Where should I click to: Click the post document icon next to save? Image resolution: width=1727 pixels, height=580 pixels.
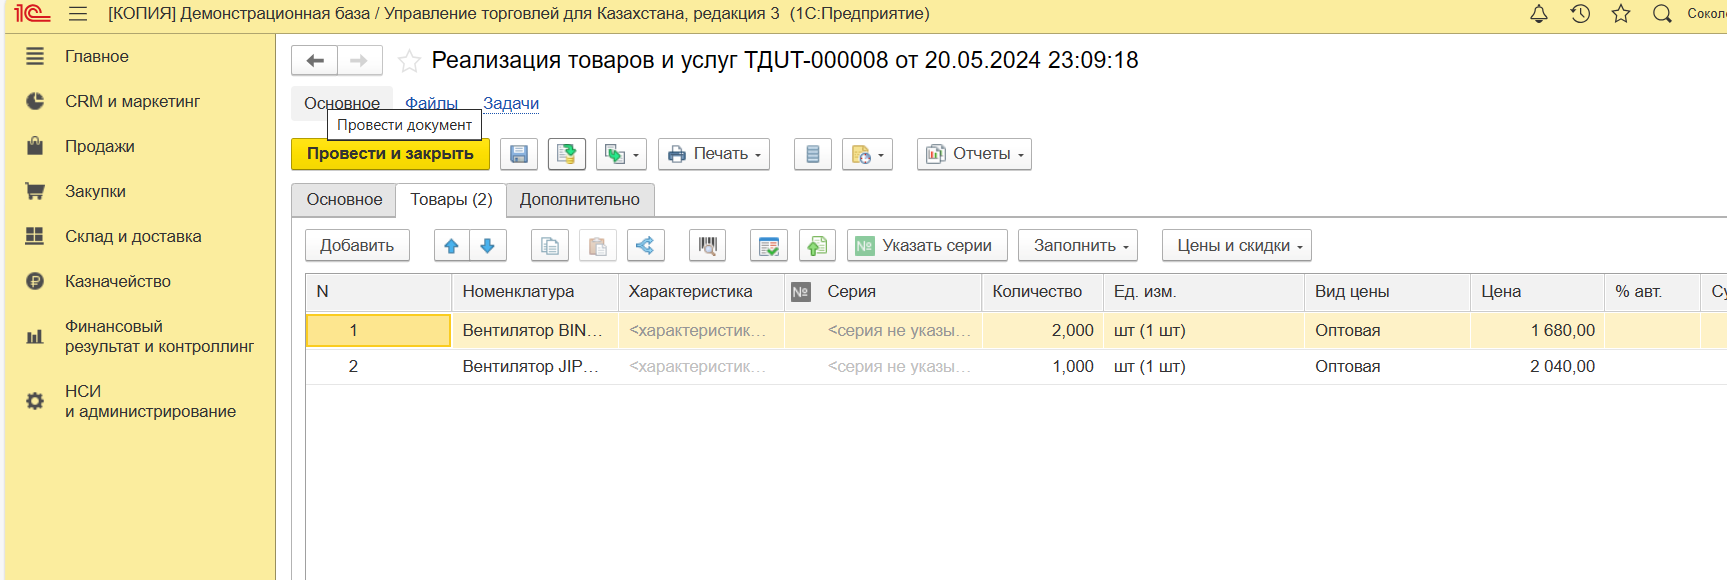coord(566,154)
